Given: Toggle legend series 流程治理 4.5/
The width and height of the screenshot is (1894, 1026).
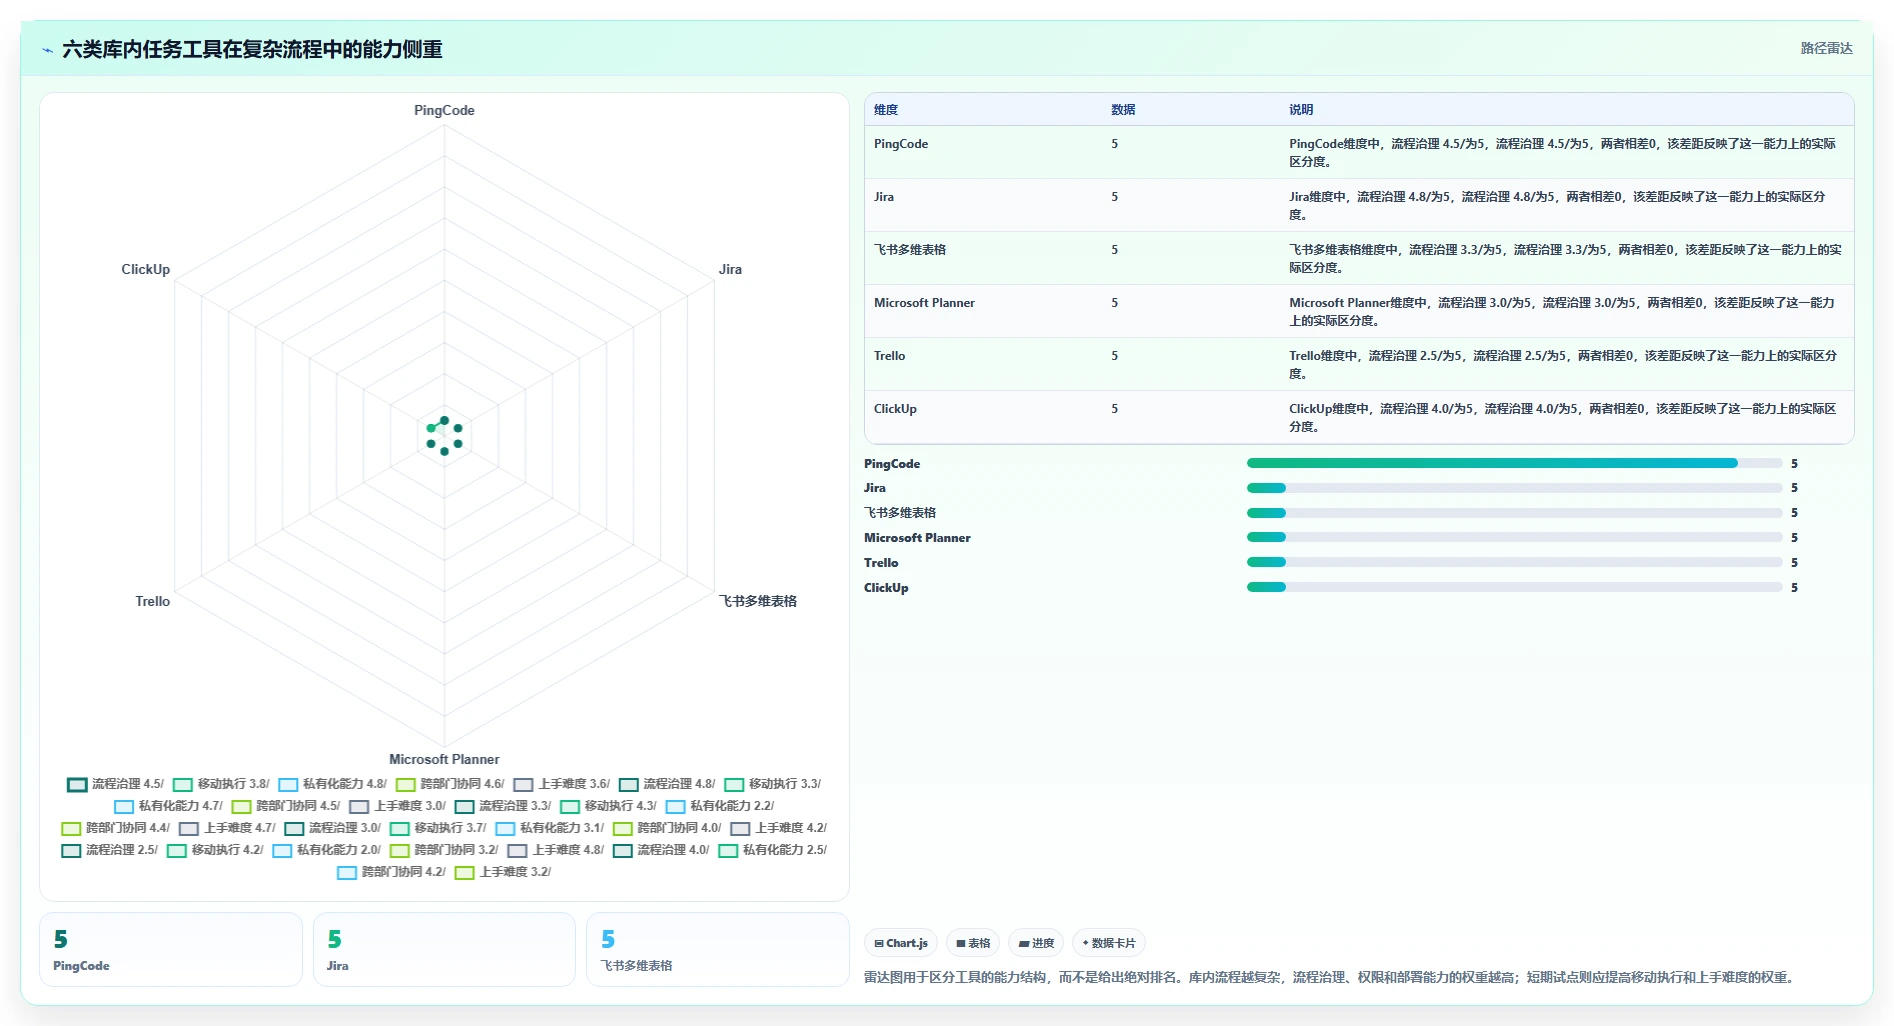Looking at the screenshot, I should 115,784.
